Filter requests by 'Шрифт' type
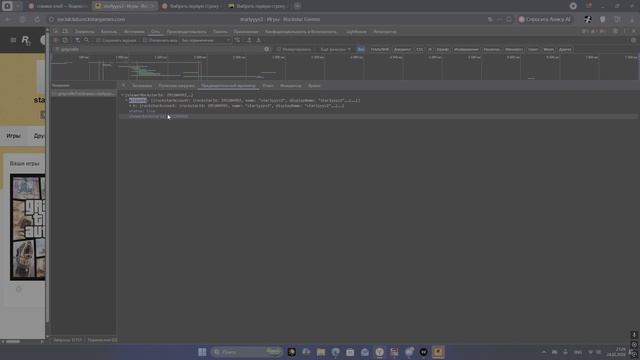Image resolution: width=640 pixels, height=360 pixels. (x=442, y=49)
